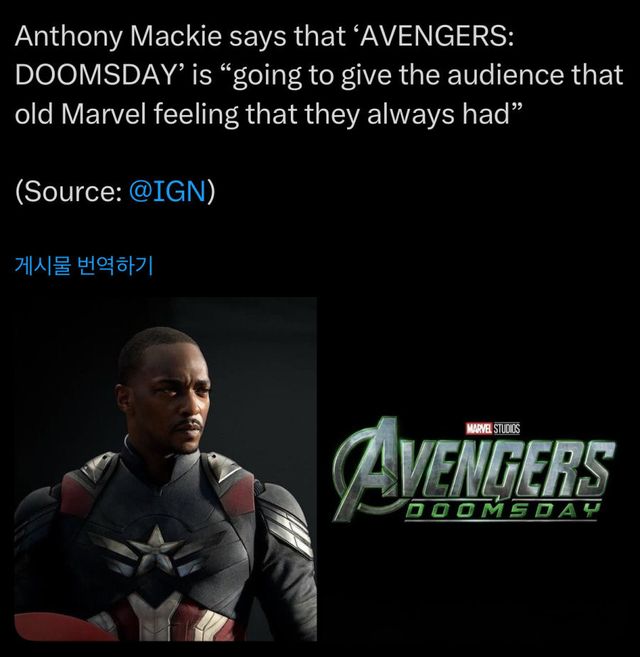Click the STUDIOS word in the logo badge
The image size is (640, 657).
click(507, 429)
